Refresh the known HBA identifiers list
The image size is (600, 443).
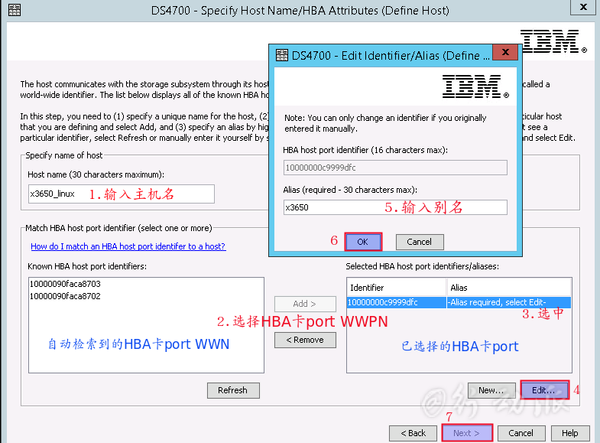point(233,390)
